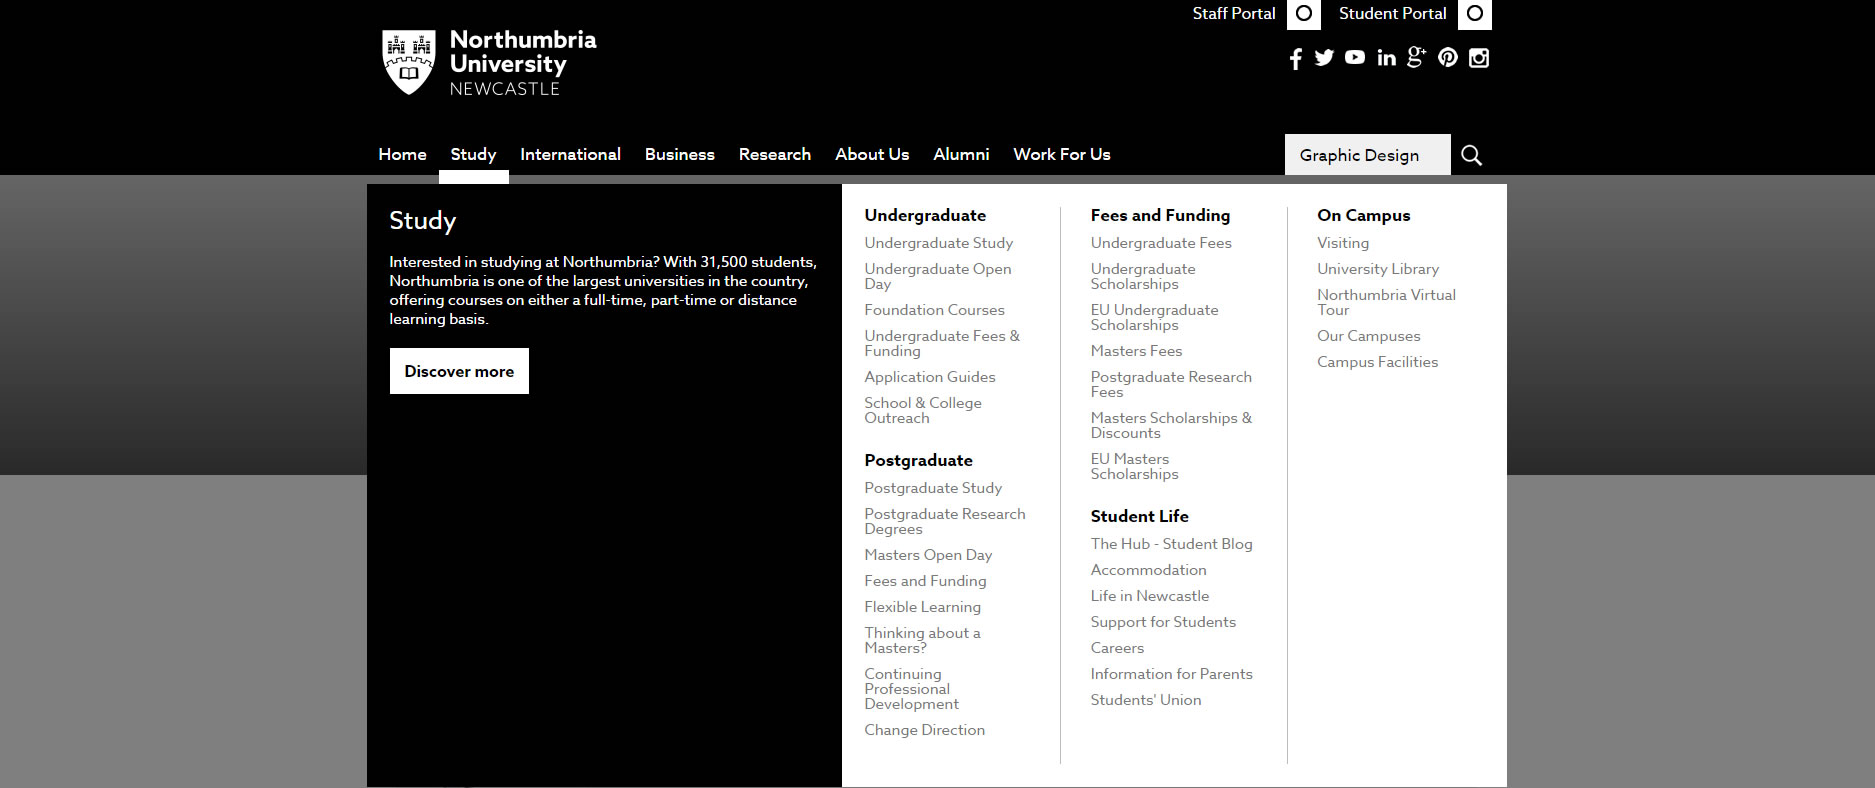The height and width of the screenshot is (788, 1875).
Task: Open the Facebook social icon
Action: (x=1295, y=59)
